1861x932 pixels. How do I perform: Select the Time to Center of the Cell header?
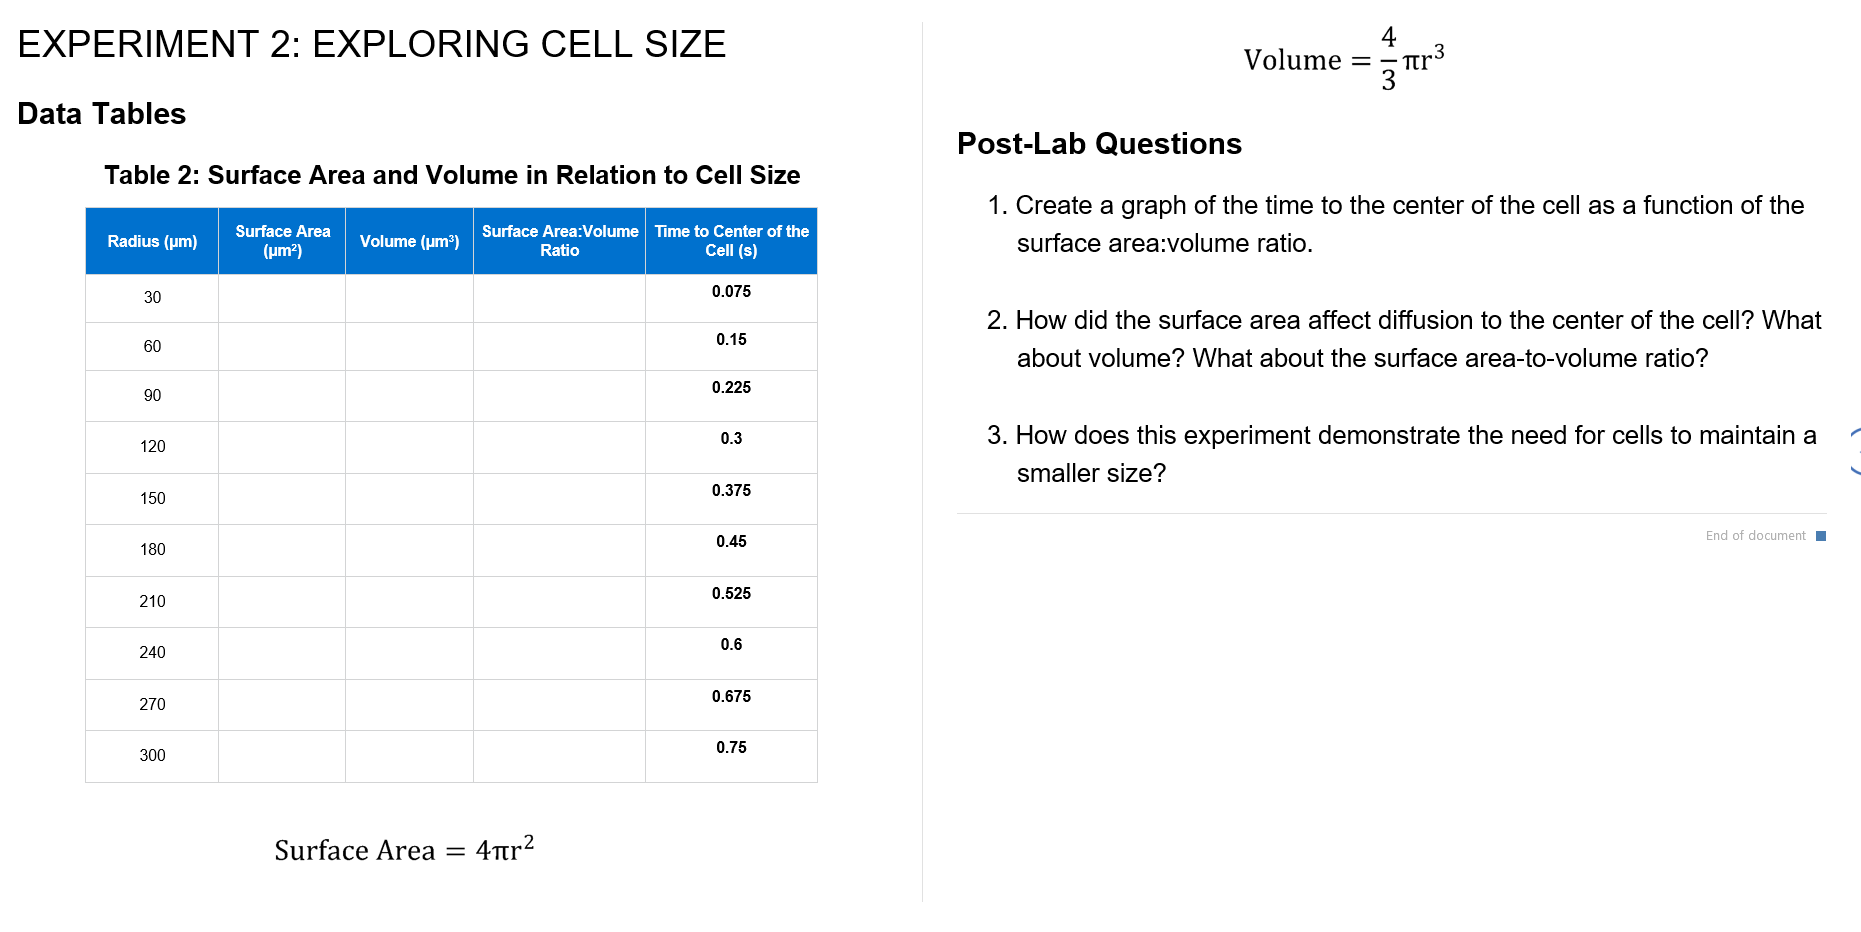[732, 241]
